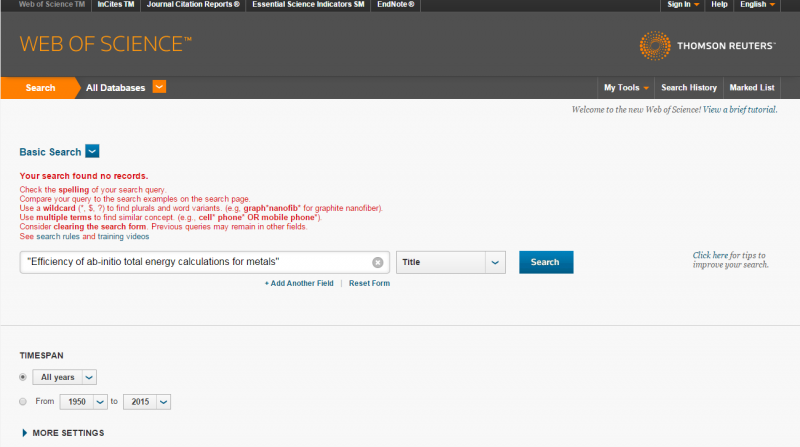Viewport: 800px width, 447px height.
Task: Click the blue Search button
Action: (546, 262)
